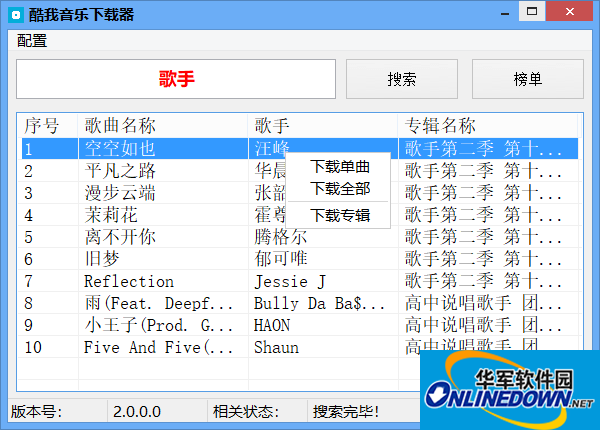Click the 版本号: label in status bar
This screenshot has width=600, height=430.
[36, 412]
